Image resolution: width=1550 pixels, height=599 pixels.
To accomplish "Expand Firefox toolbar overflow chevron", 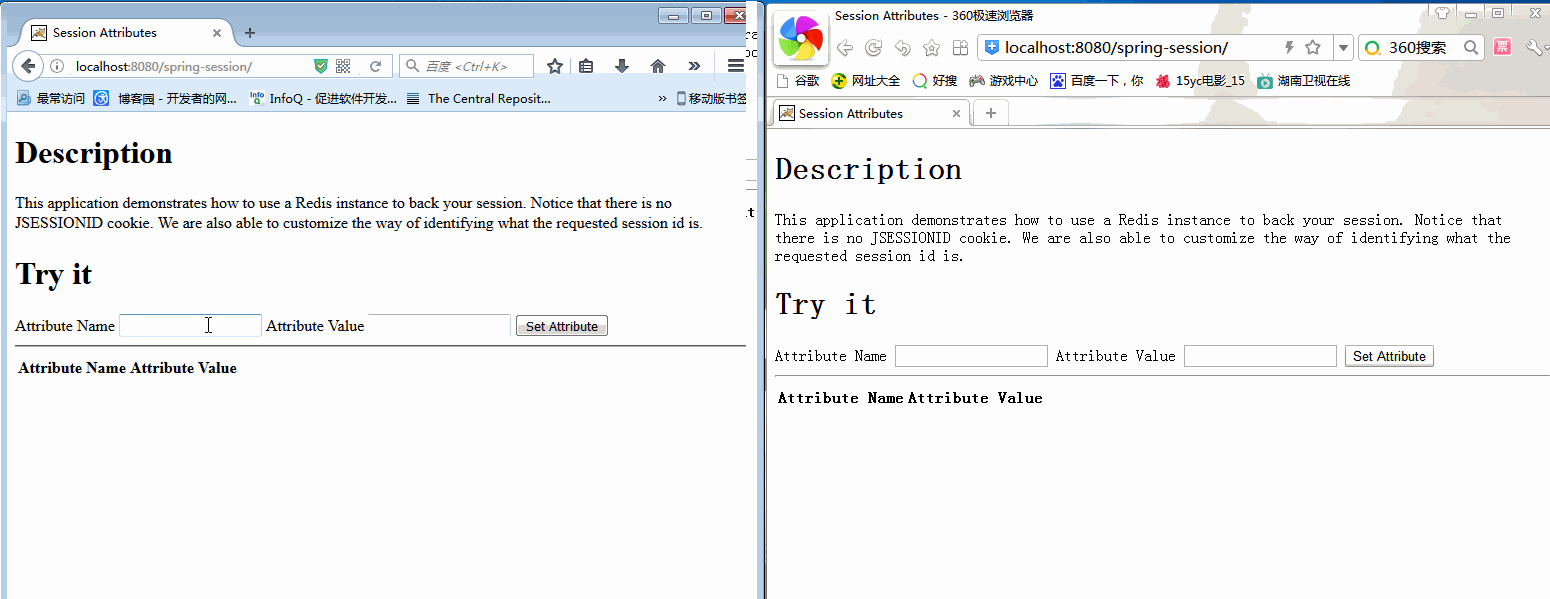I will coord(694,66).
